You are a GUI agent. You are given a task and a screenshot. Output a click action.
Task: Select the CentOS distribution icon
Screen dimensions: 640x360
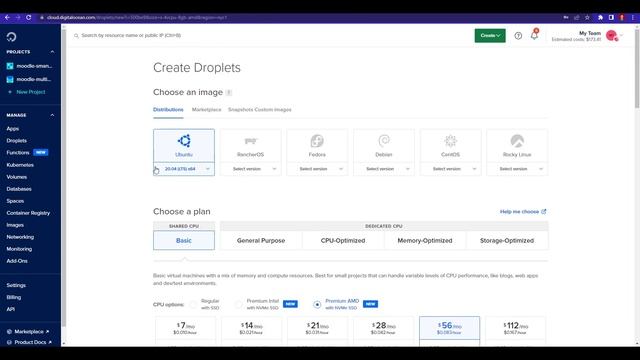pyautogui.click(x=450, y=141)
